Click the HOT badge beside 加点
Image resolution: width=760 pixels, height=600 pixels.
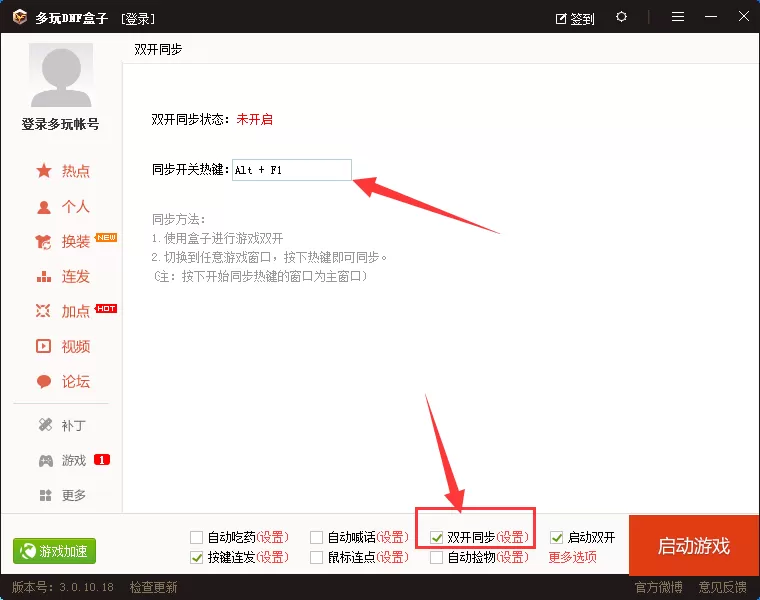(106, 309)
